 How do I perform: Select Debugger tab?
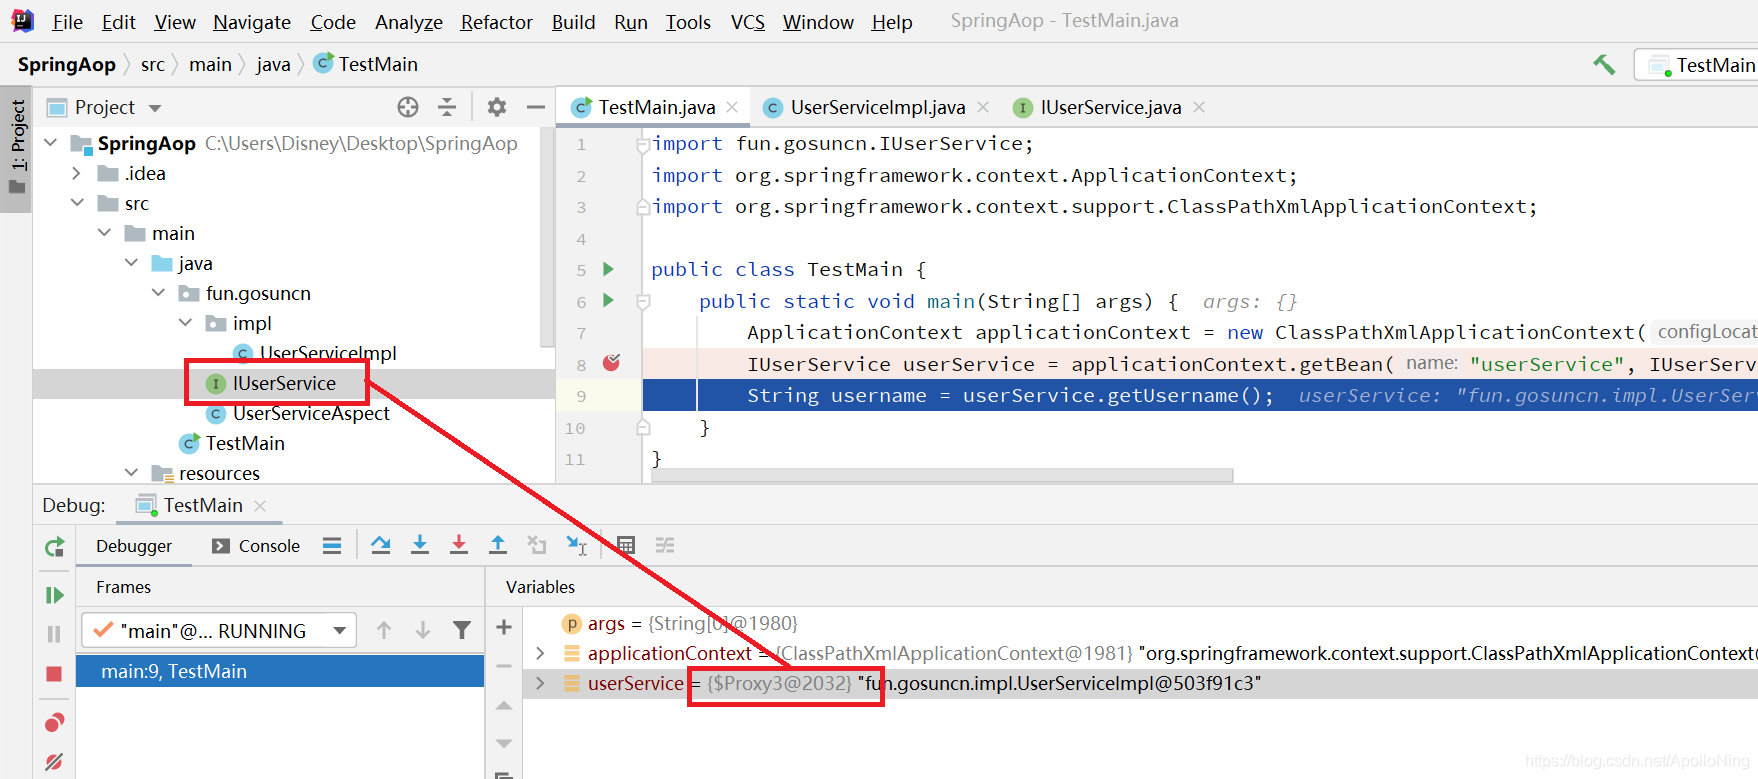134,546
